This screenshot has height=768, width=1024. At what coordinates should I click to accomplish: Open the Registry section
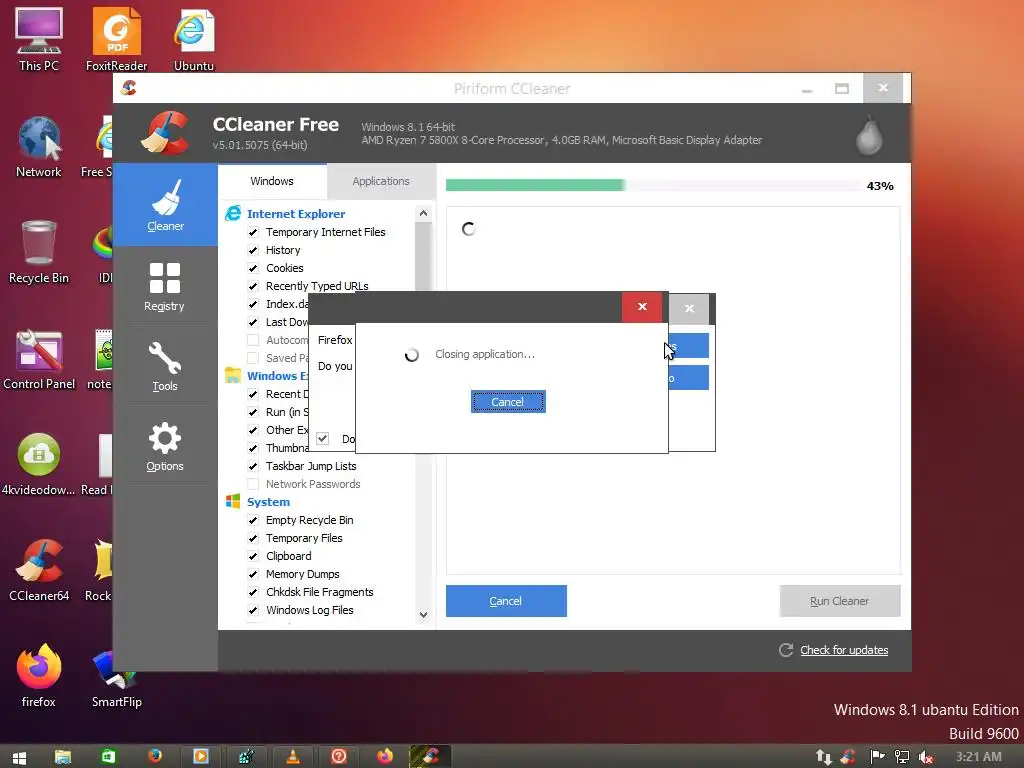tap(165, 287)
